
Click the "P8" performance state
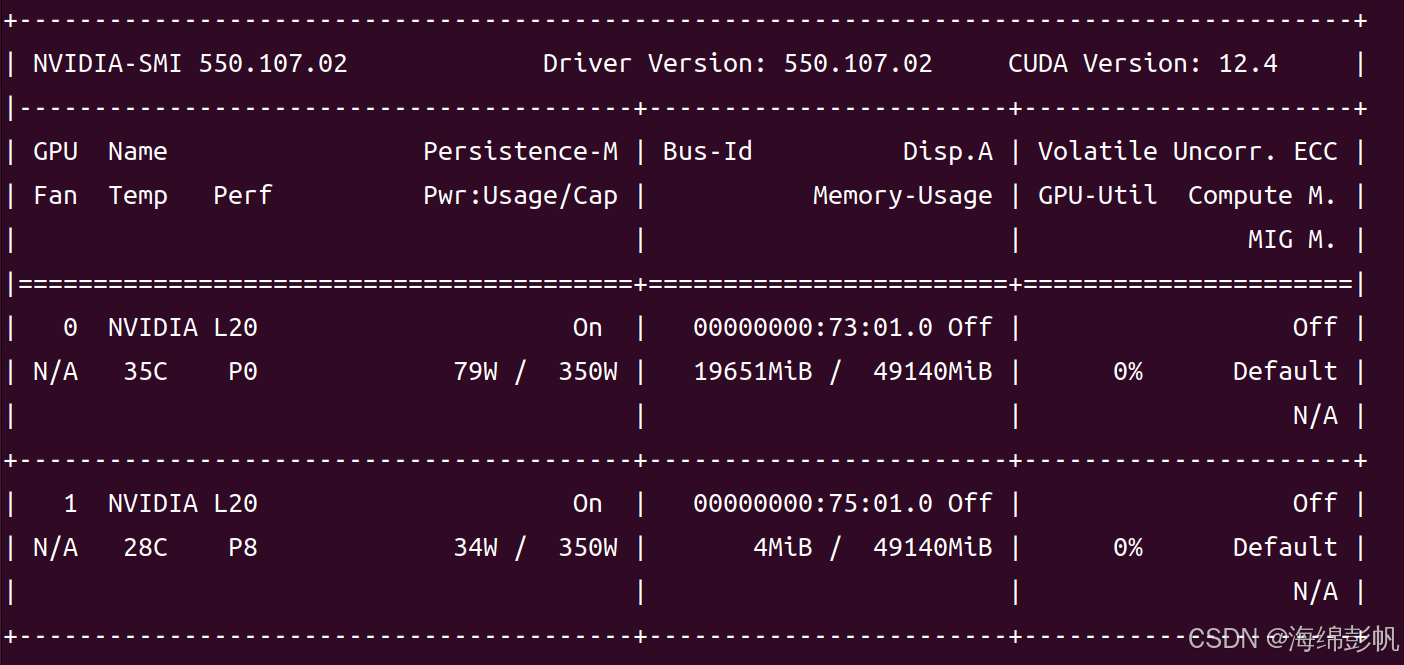[x=242, y=548]
